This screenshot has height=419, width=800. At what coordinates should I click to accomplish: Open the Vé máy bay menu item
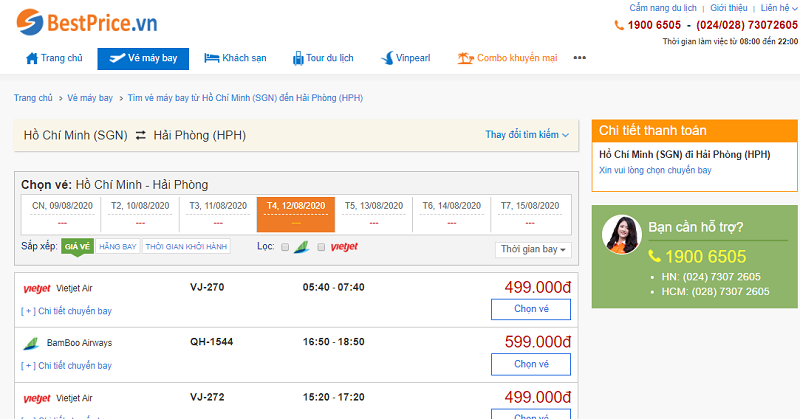(143, 59)
